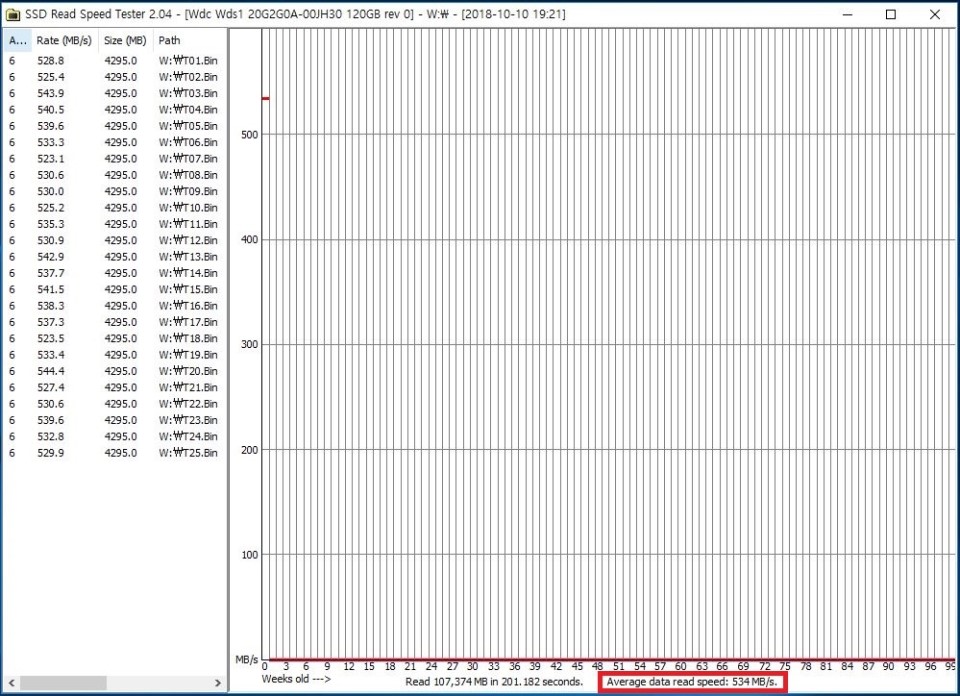Click the 'Read 107,374 MB in 201.182 seconds' status text
The width and height of the screenshot is (960, 696).
(x=493, y=682)
